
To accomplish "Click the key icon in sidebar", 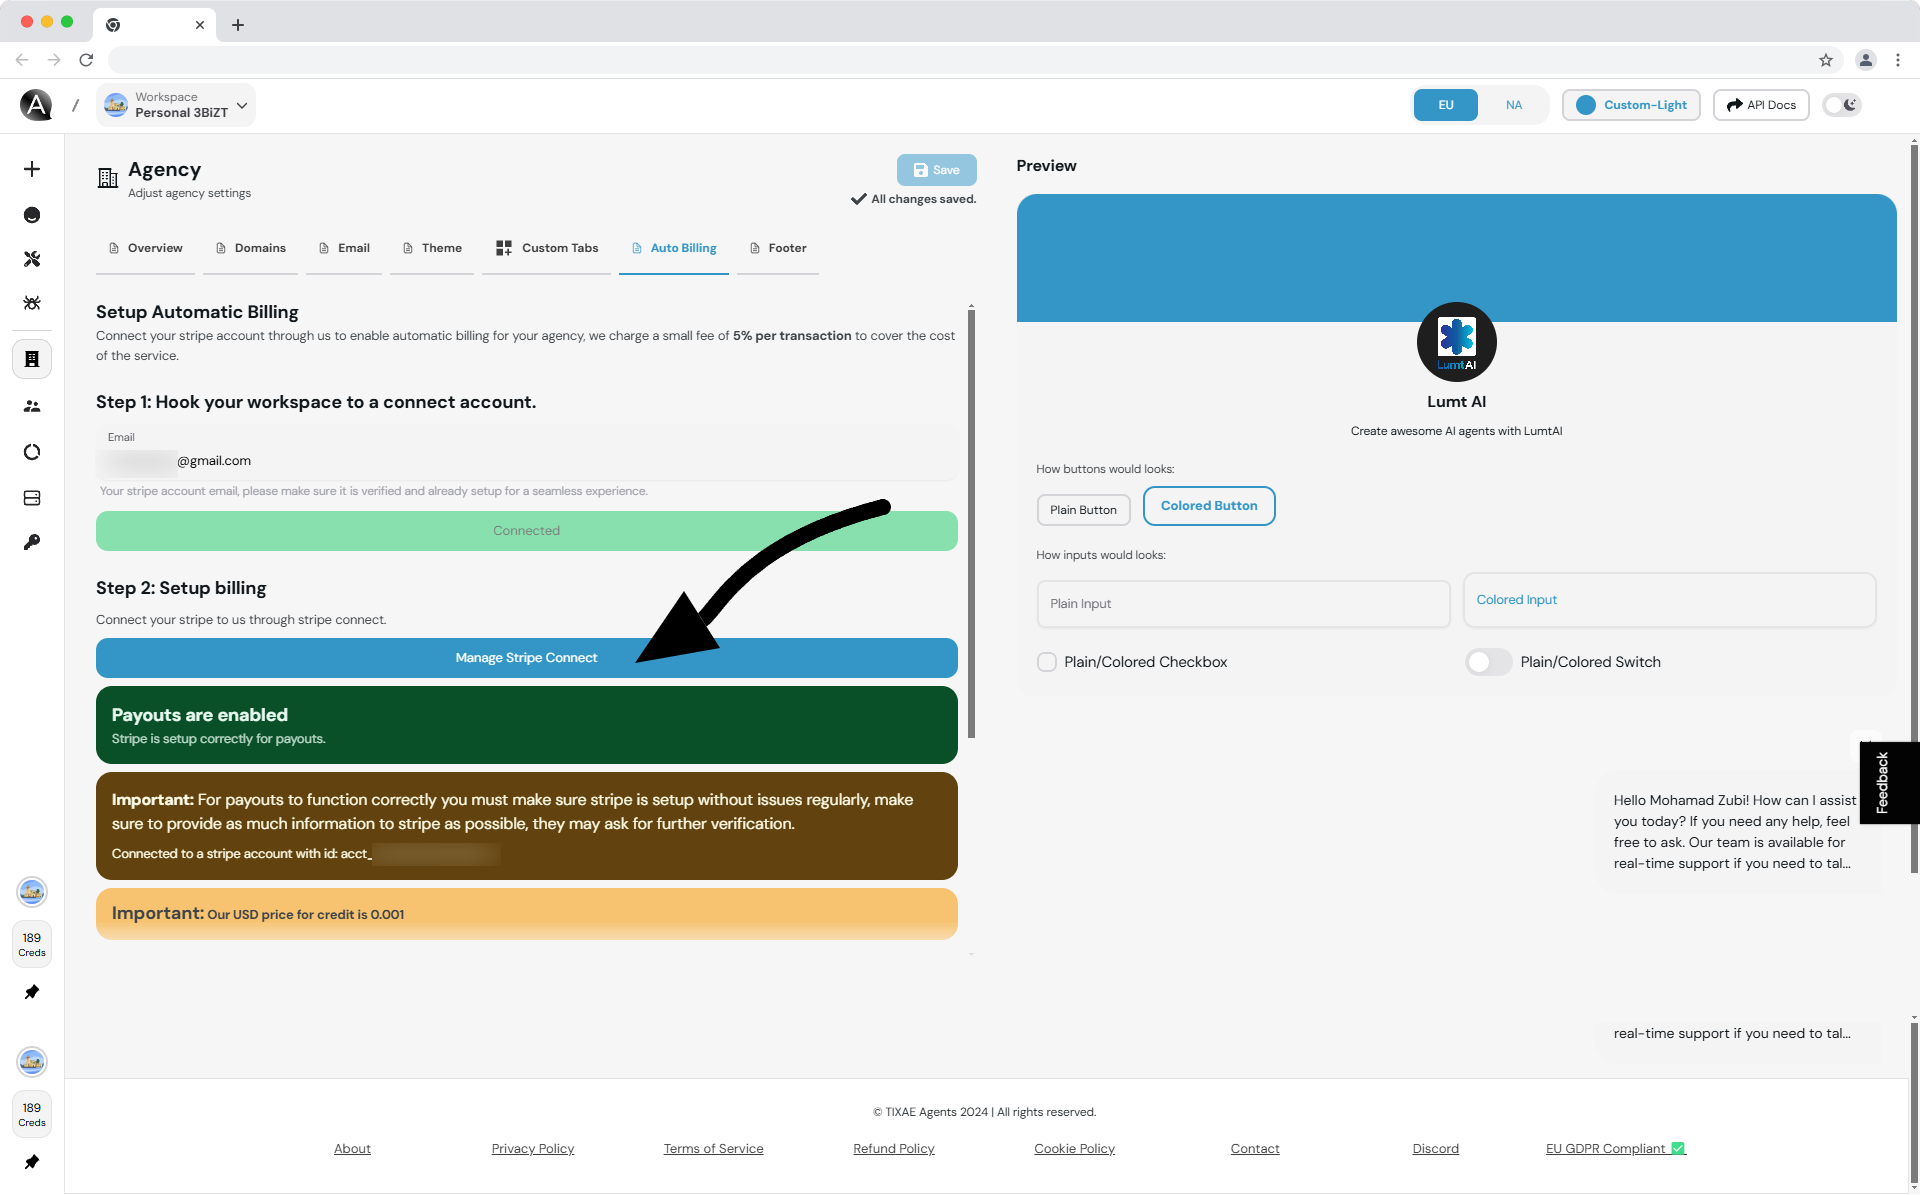I will click(x=32, y=542).
